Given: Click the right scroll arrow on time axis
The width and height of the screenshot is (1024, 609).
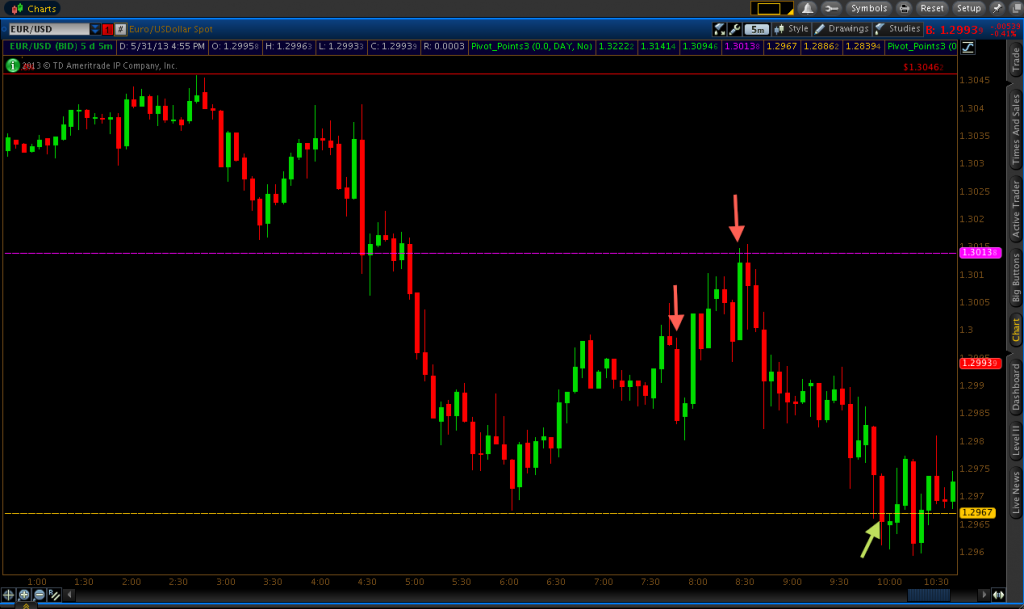Looking at the screenshot, I should click(984, 595).
